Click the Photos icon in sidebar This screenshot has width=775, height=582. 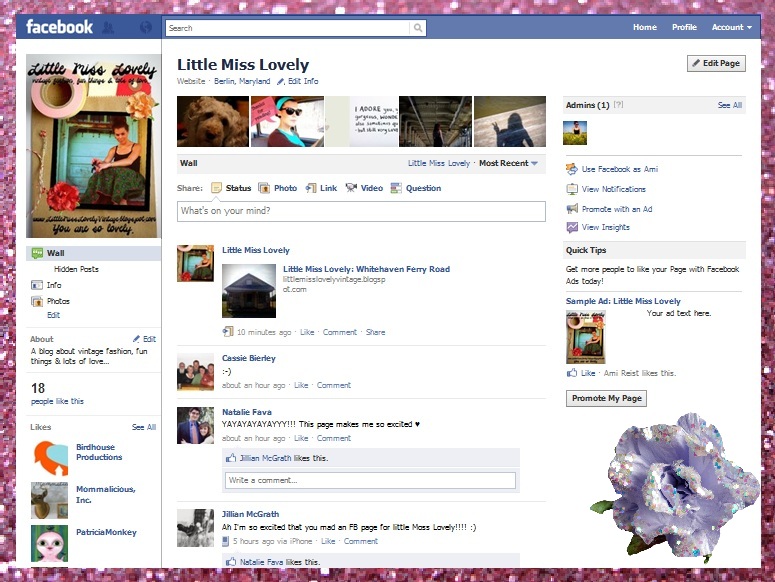(37, 301)
